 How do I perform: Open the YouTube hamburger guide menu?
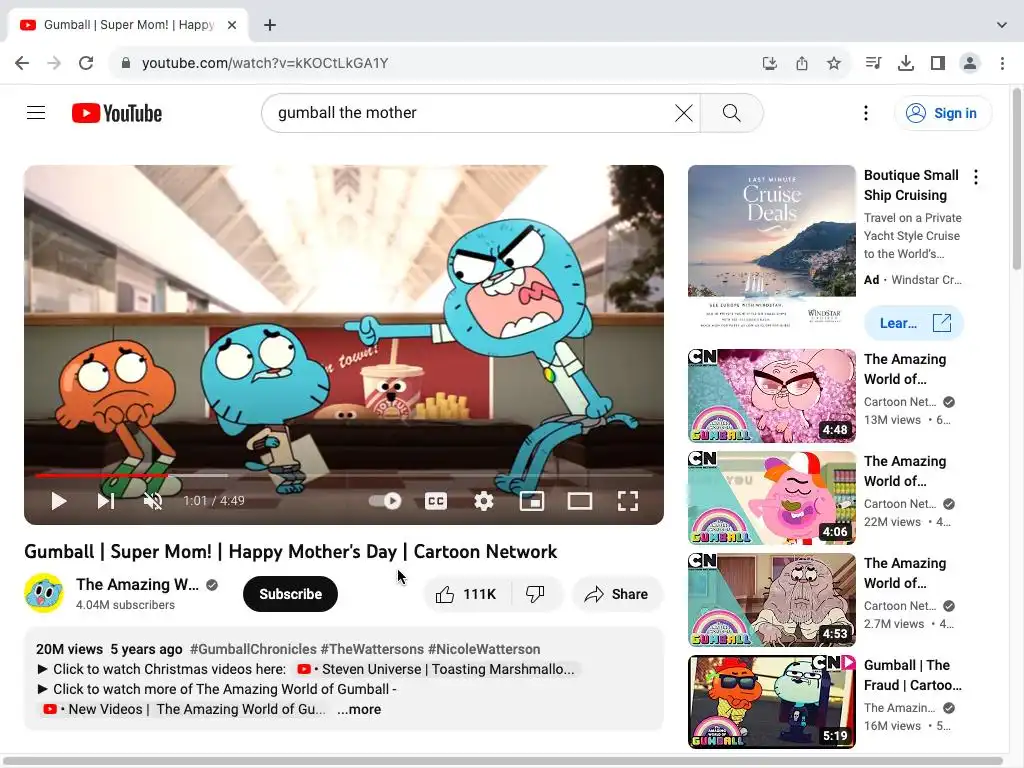point(36,113)
